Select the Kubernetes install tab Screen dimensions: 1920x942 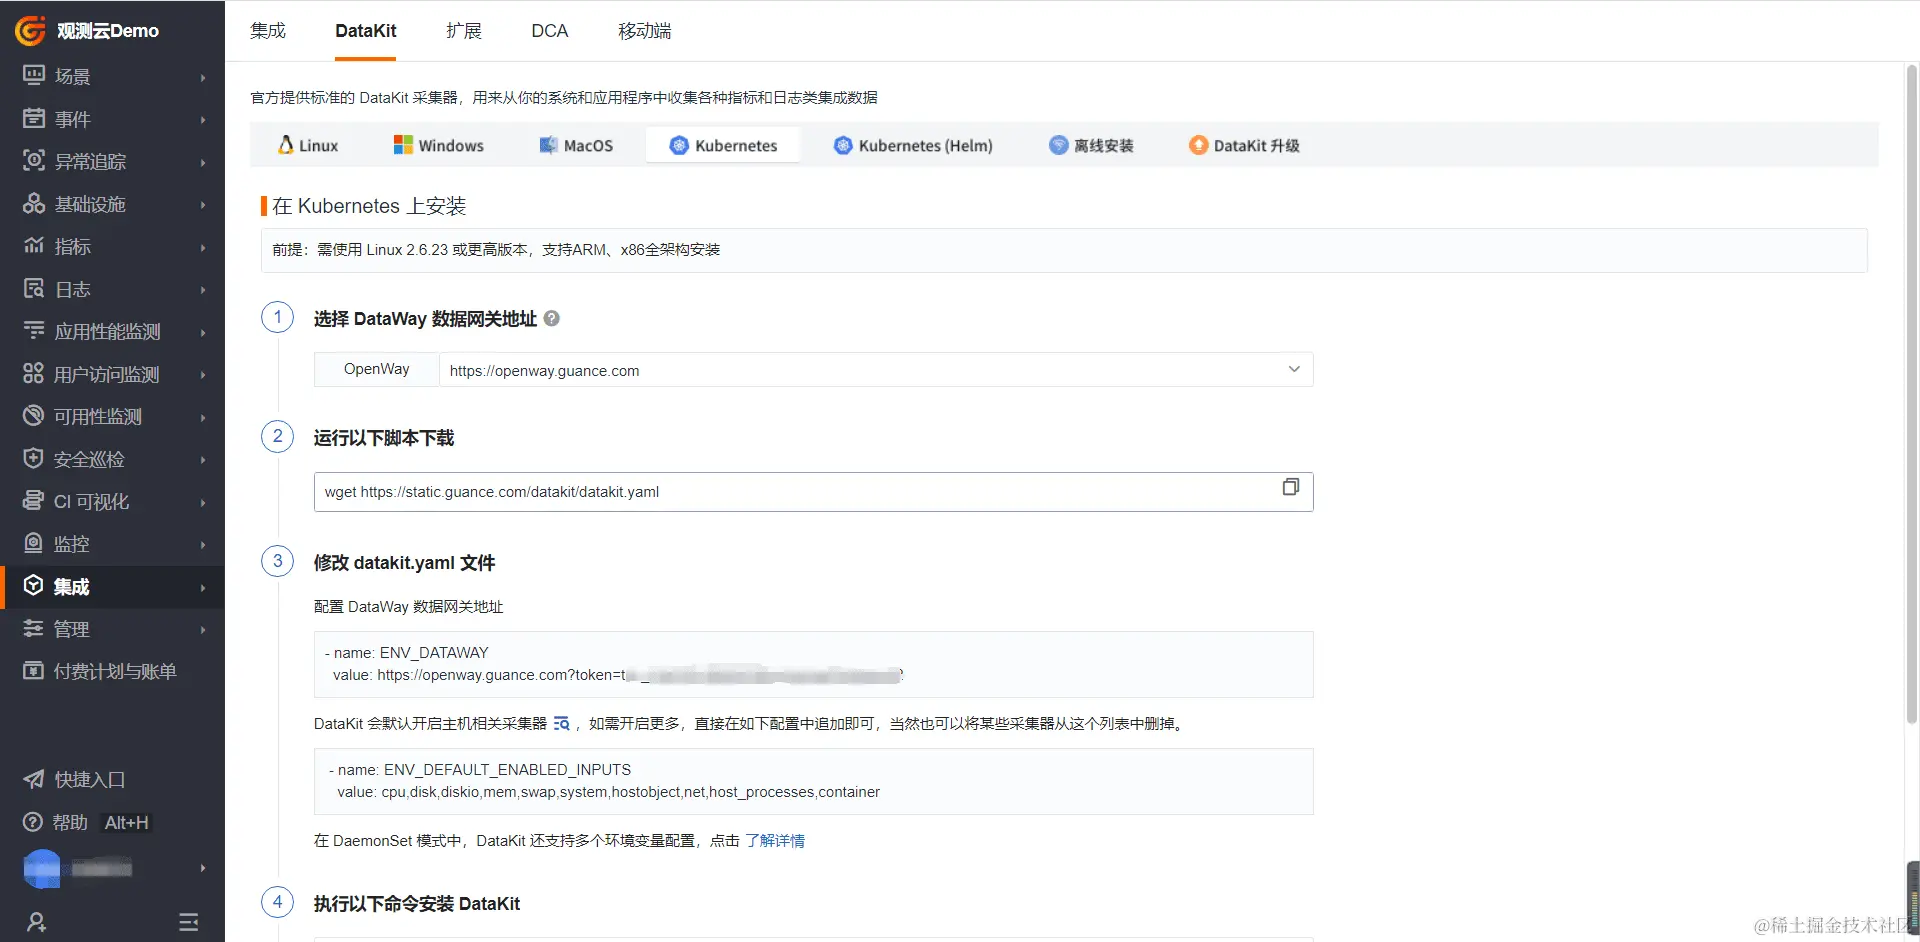pyautogui.click(x=723, y=145)
